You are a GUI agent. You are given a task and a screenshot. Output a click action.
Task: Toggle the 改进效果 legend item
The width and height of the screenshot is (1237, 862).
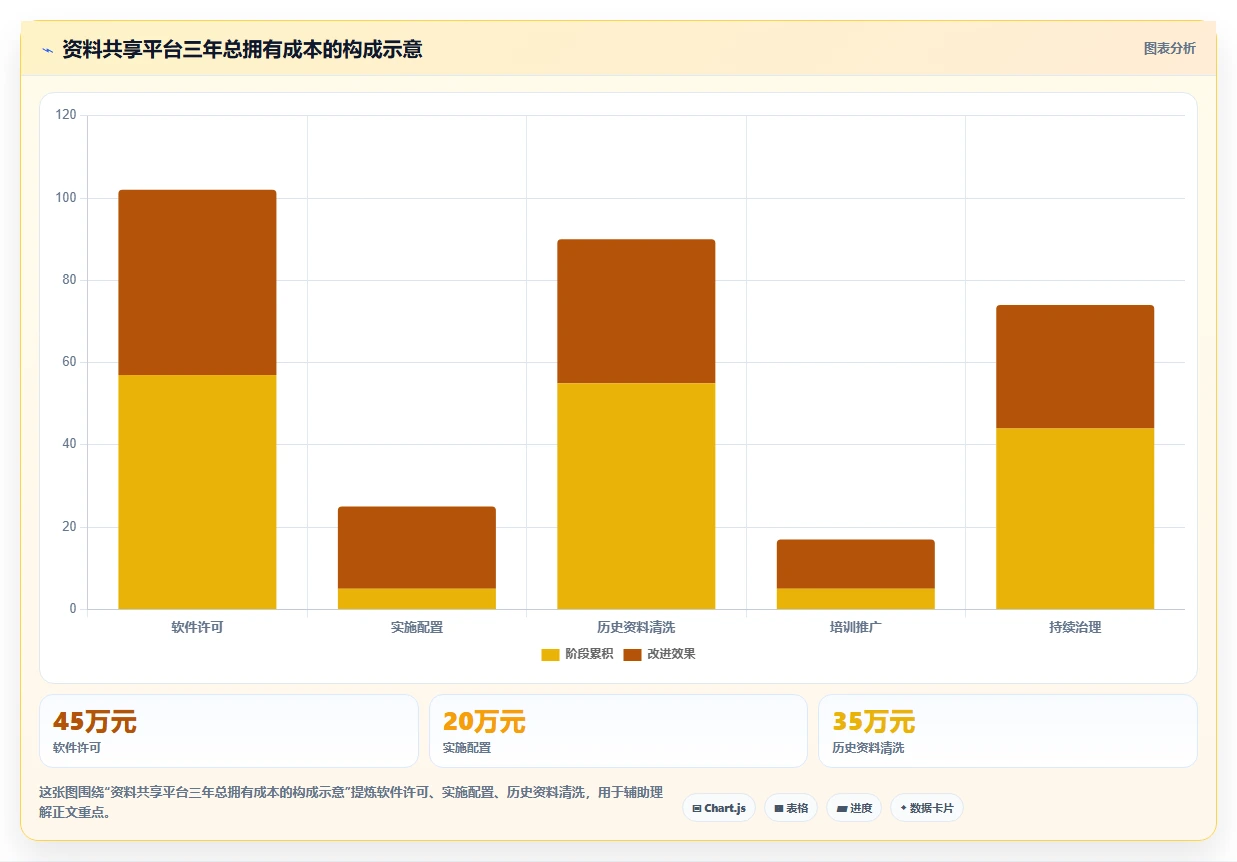coord(659,654)
